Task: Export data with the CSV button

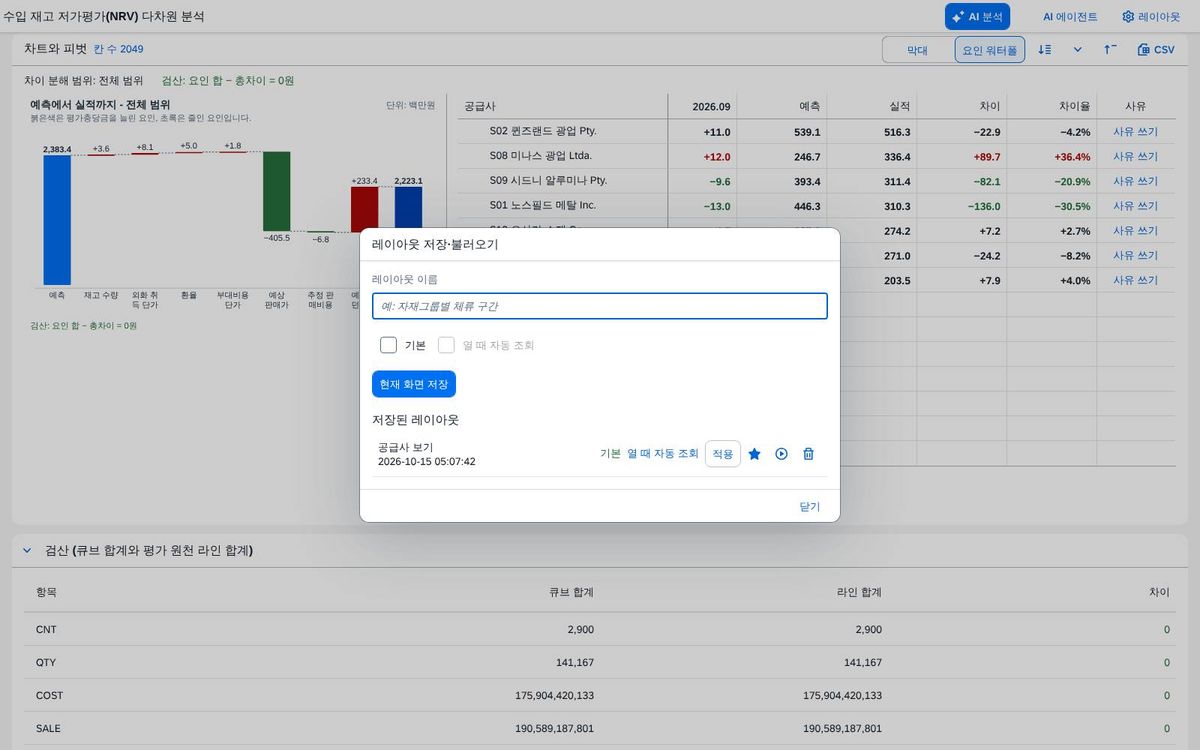Action: pyautogui.click(x=1156, y=49)
